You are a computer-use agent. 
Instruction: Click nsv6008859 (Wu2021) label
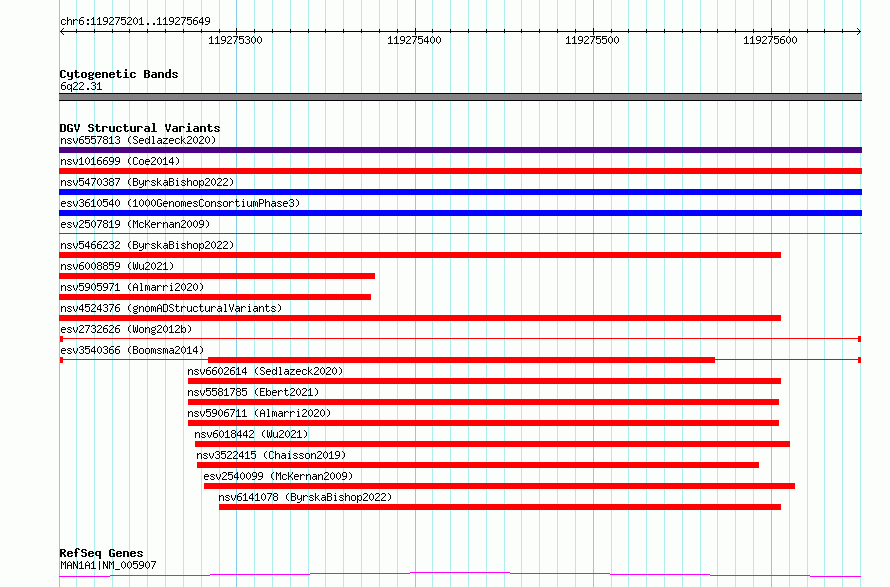click(117, 266)
